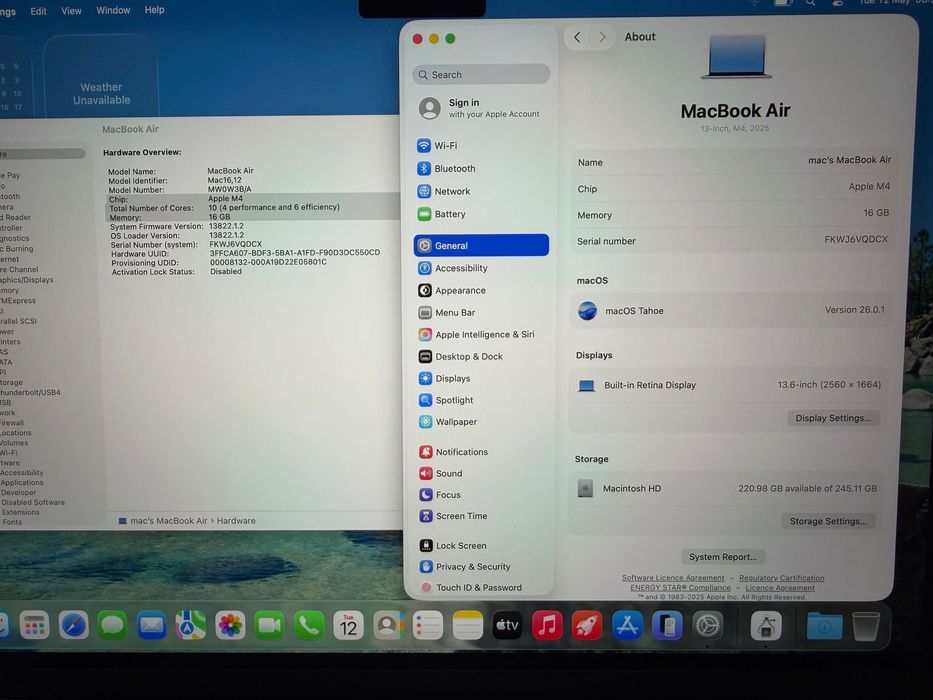Open Apple TV from the Dock
The image size is (933, 700).
tap(508, 626)
